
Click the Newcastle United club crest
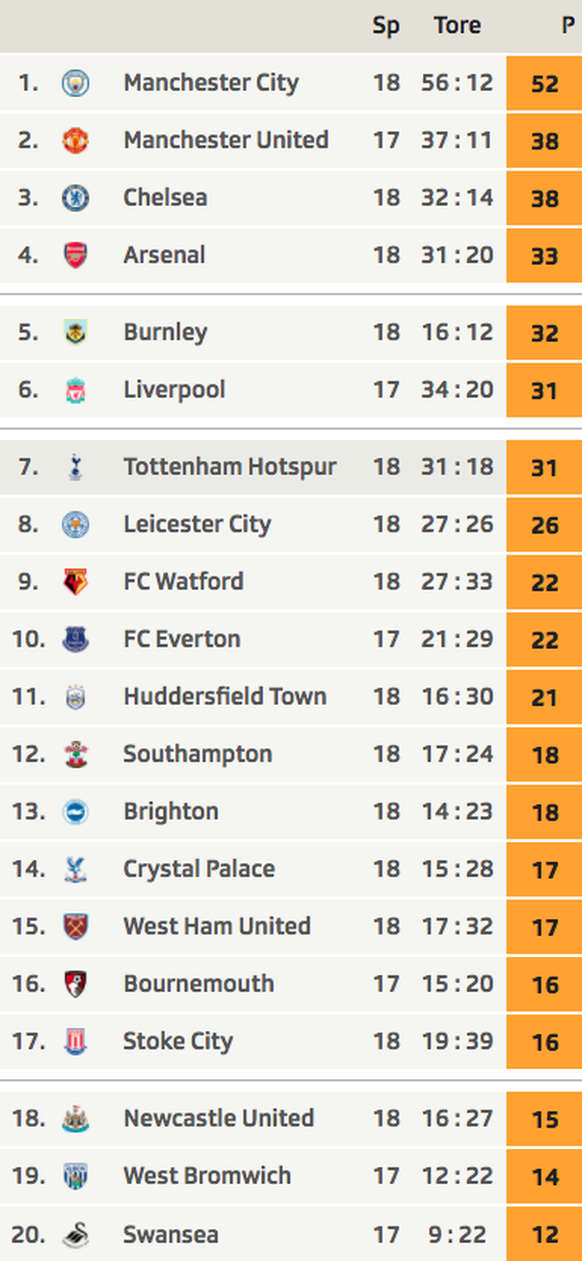[x=76, y=1119]
